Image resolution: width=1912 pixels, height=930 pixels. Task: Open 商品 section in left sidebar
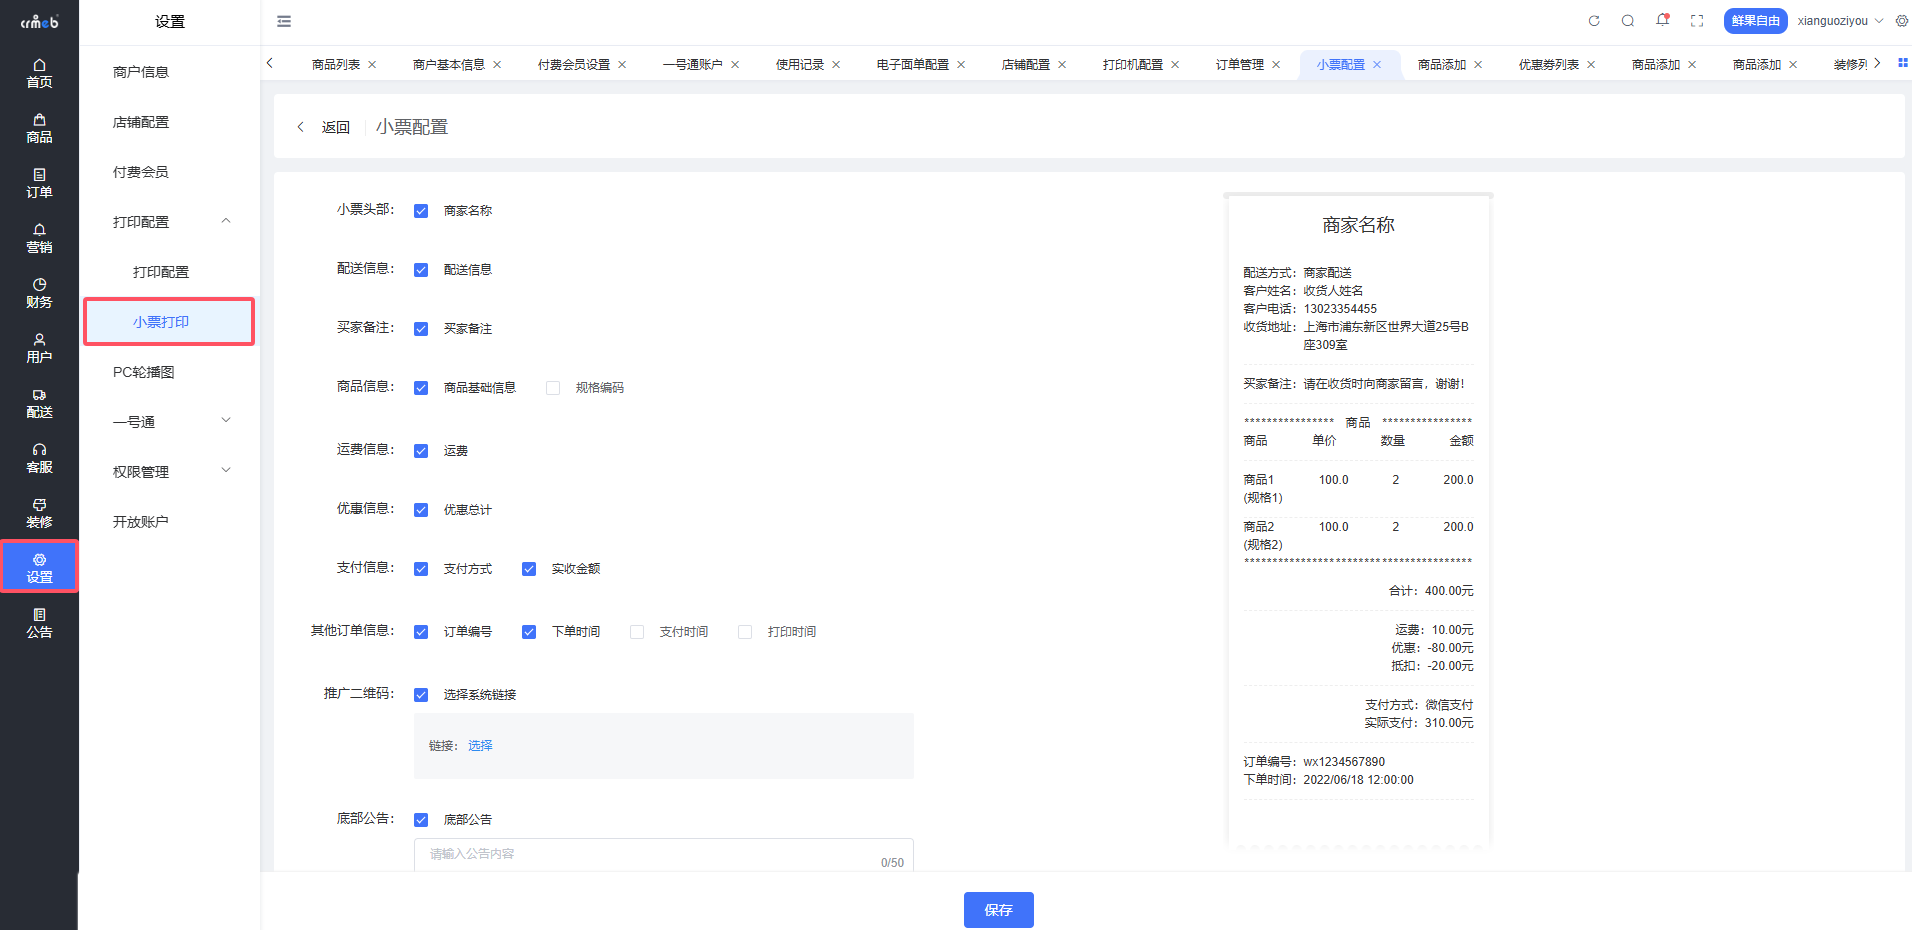point(39,128)
